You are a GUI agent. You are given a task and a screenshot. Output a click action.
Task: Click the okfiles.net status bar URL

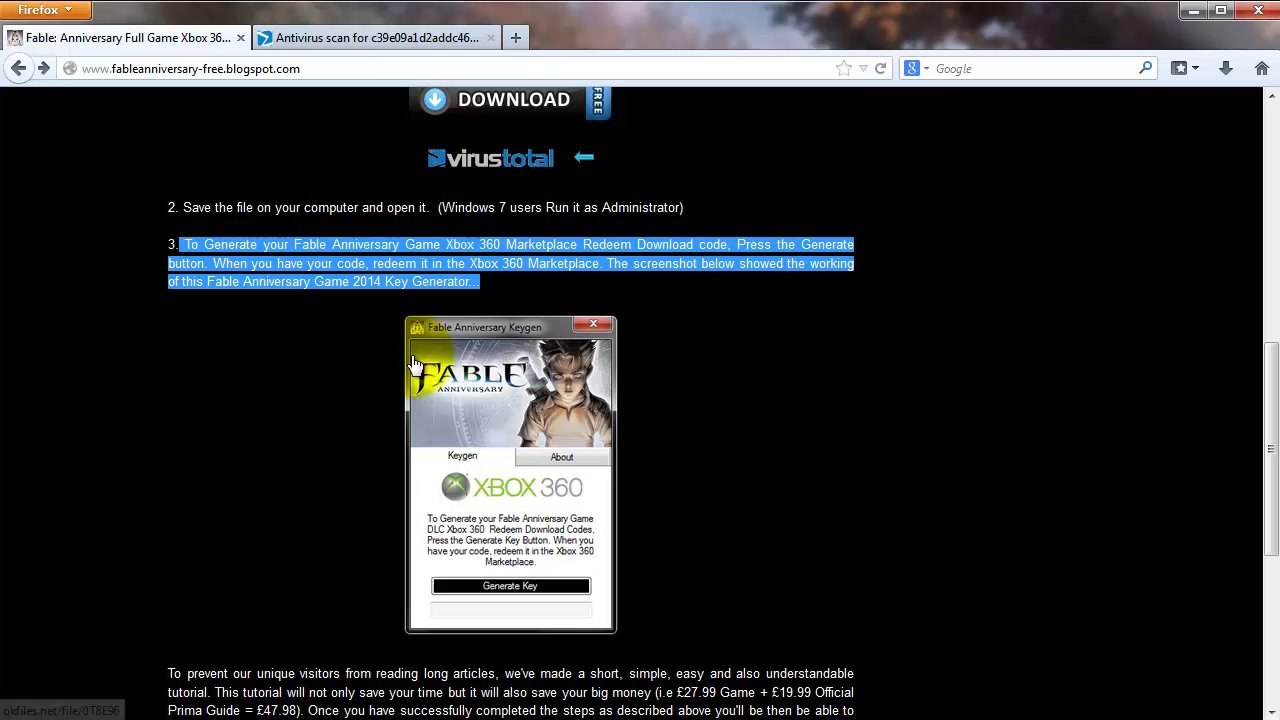click(61, 711)
